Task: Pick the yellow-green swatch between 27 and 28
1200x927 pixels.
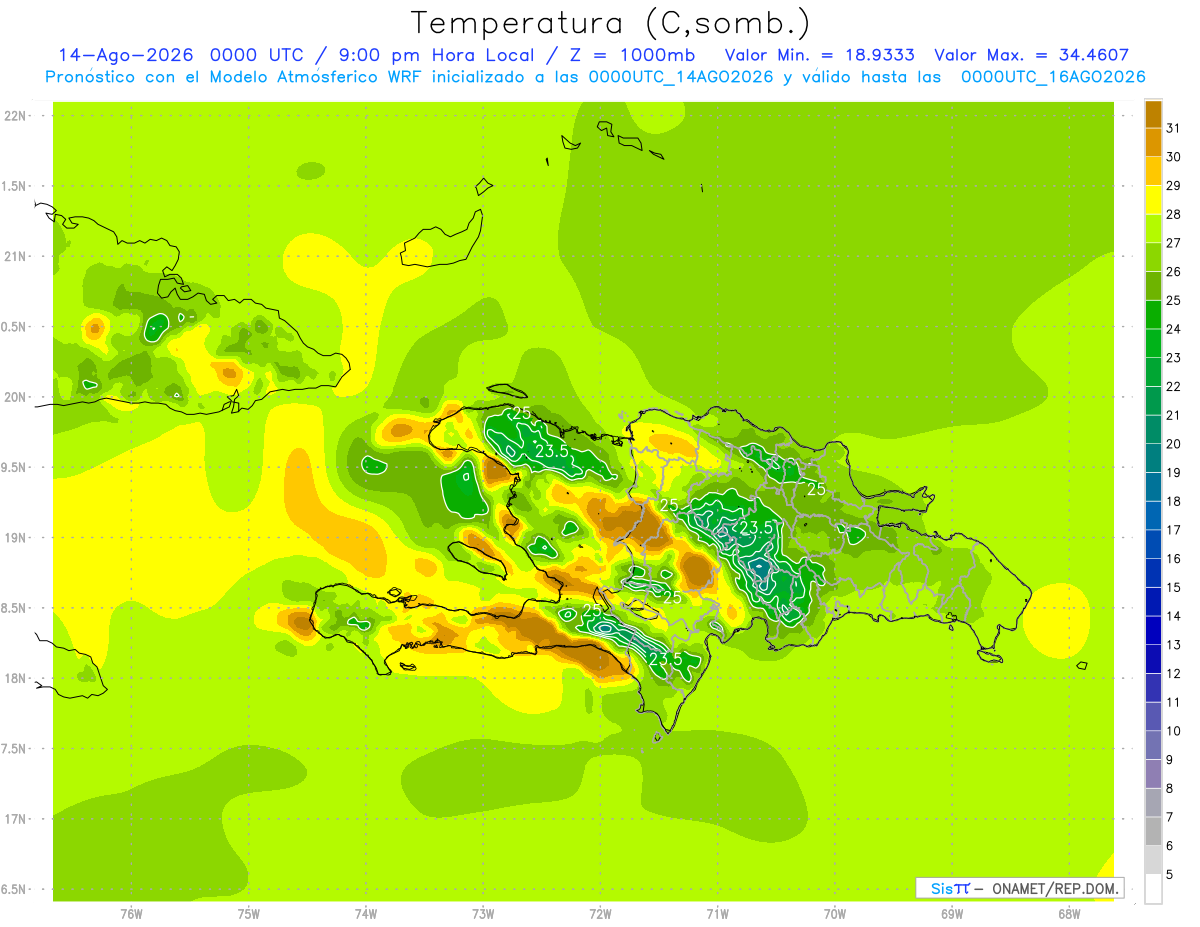Action: (1153, 228)
